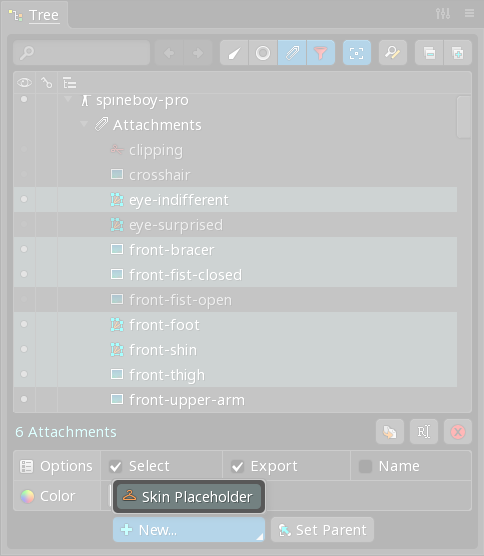
Task: Toggle the bones filter icon
Action: 234,53
